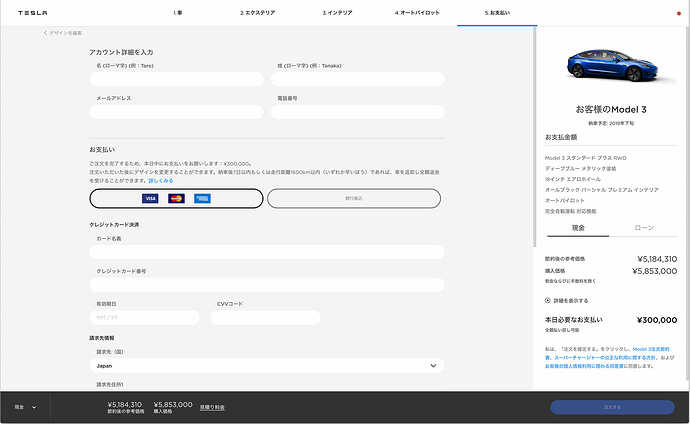This screenshot has width=690, height=424.
Task: Expand 詳細を表示する details
Action: (x=566, y=301)
